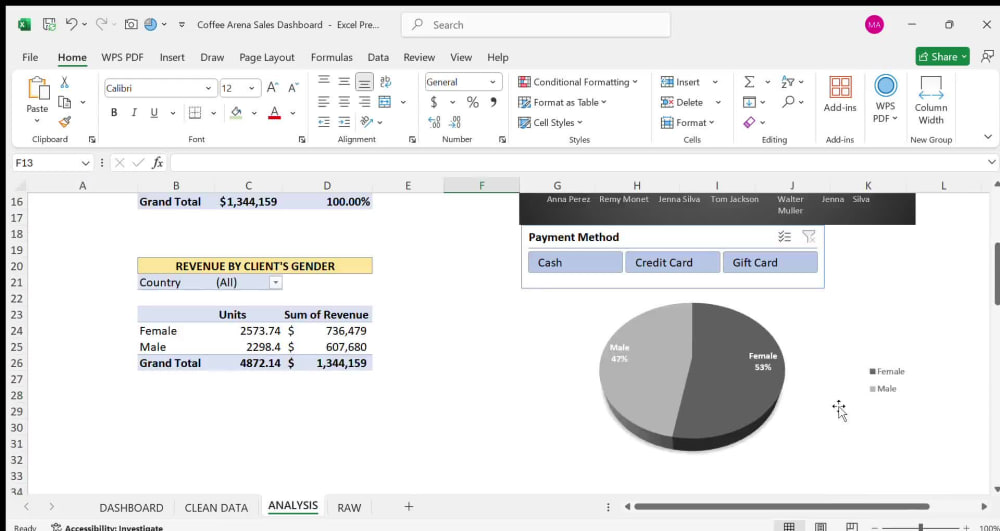1000x531 pixels.
Task: Apply cell borders icon
Action: tap(195, 113)
